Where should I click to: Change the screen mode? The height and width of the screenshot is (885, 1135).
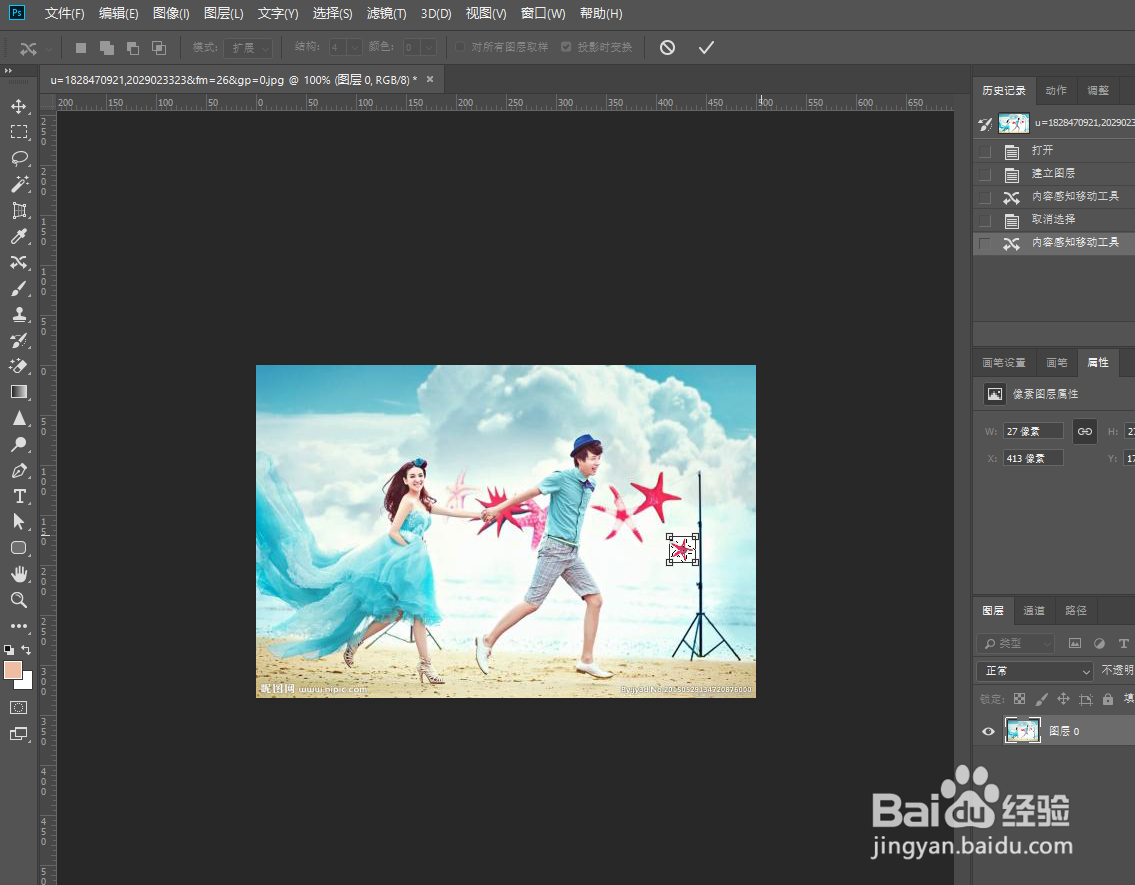(x=19, y=734)
